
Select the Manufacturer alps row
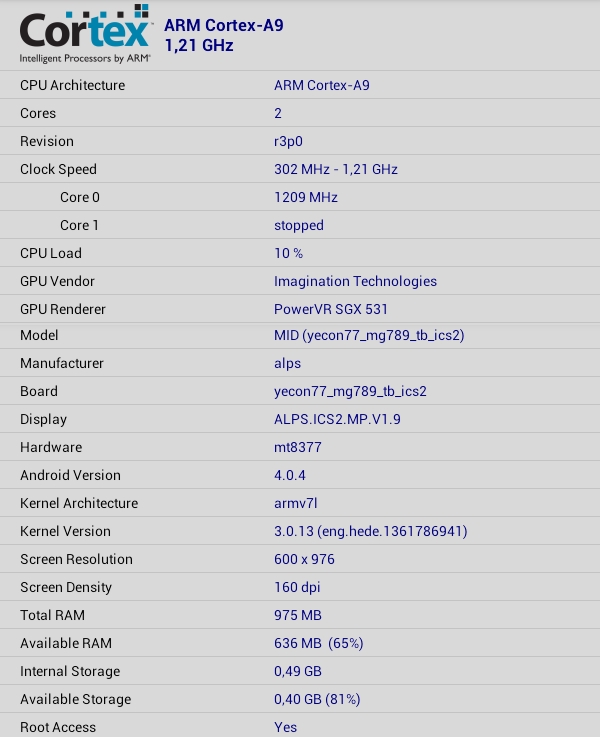click(x=300, y=363)
